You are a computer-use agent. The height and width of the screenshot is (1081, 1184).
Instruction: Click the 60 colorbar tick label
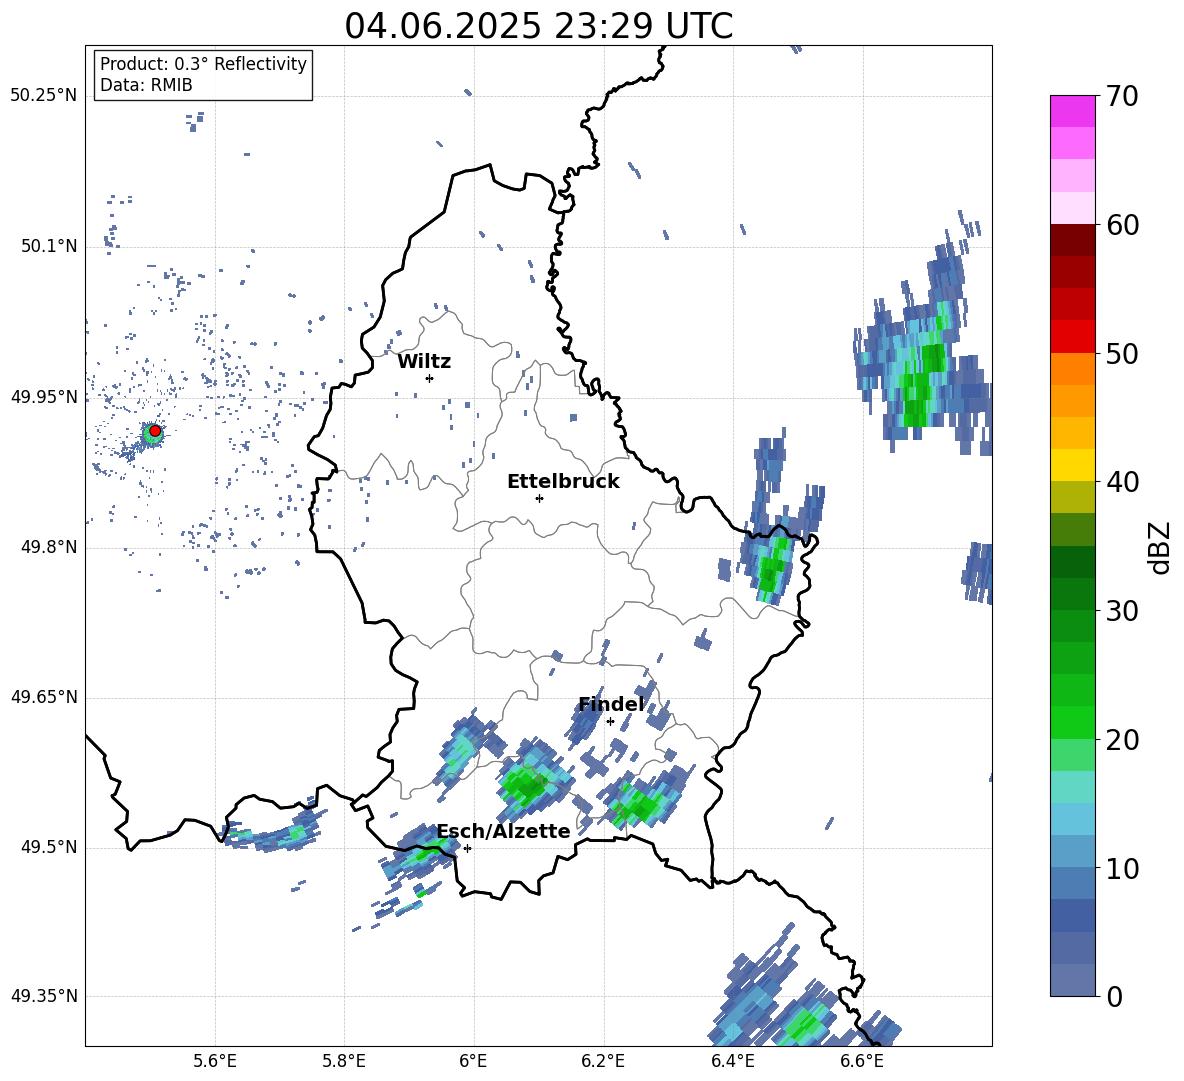(1121, 225)
